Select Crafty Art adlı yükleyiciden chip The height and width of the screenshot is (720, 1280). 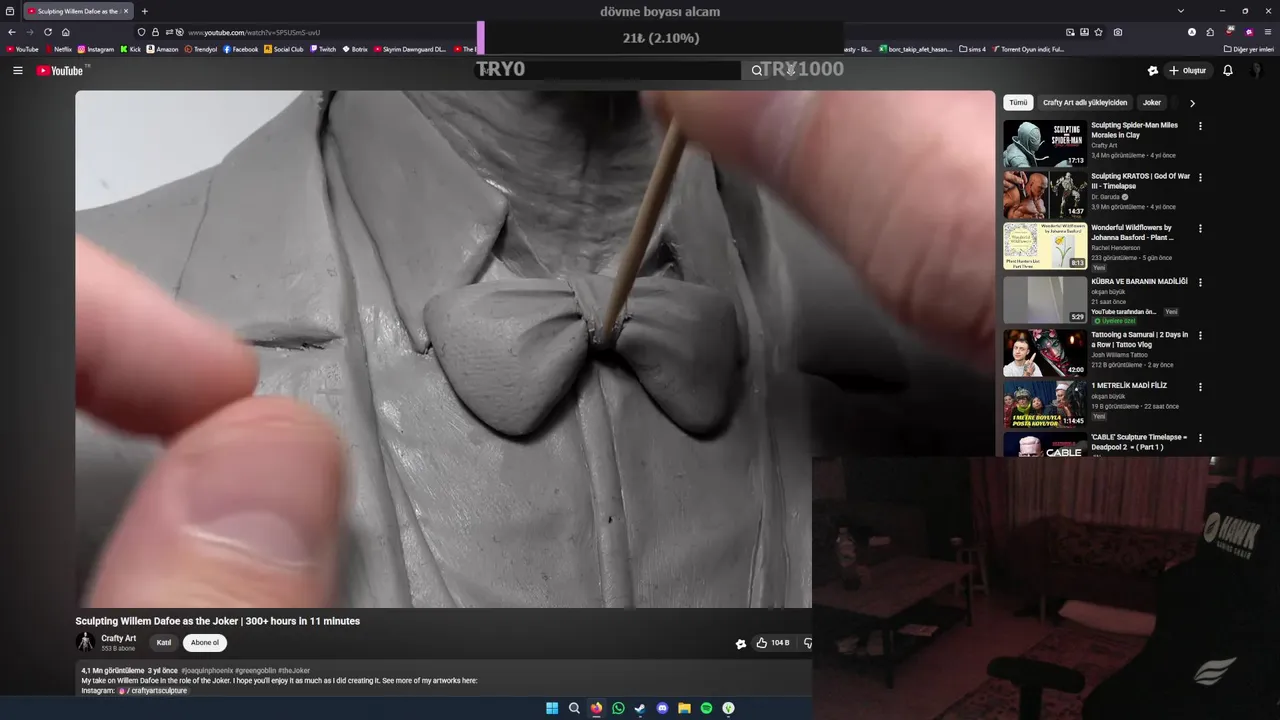click(x=1085, y=102)
